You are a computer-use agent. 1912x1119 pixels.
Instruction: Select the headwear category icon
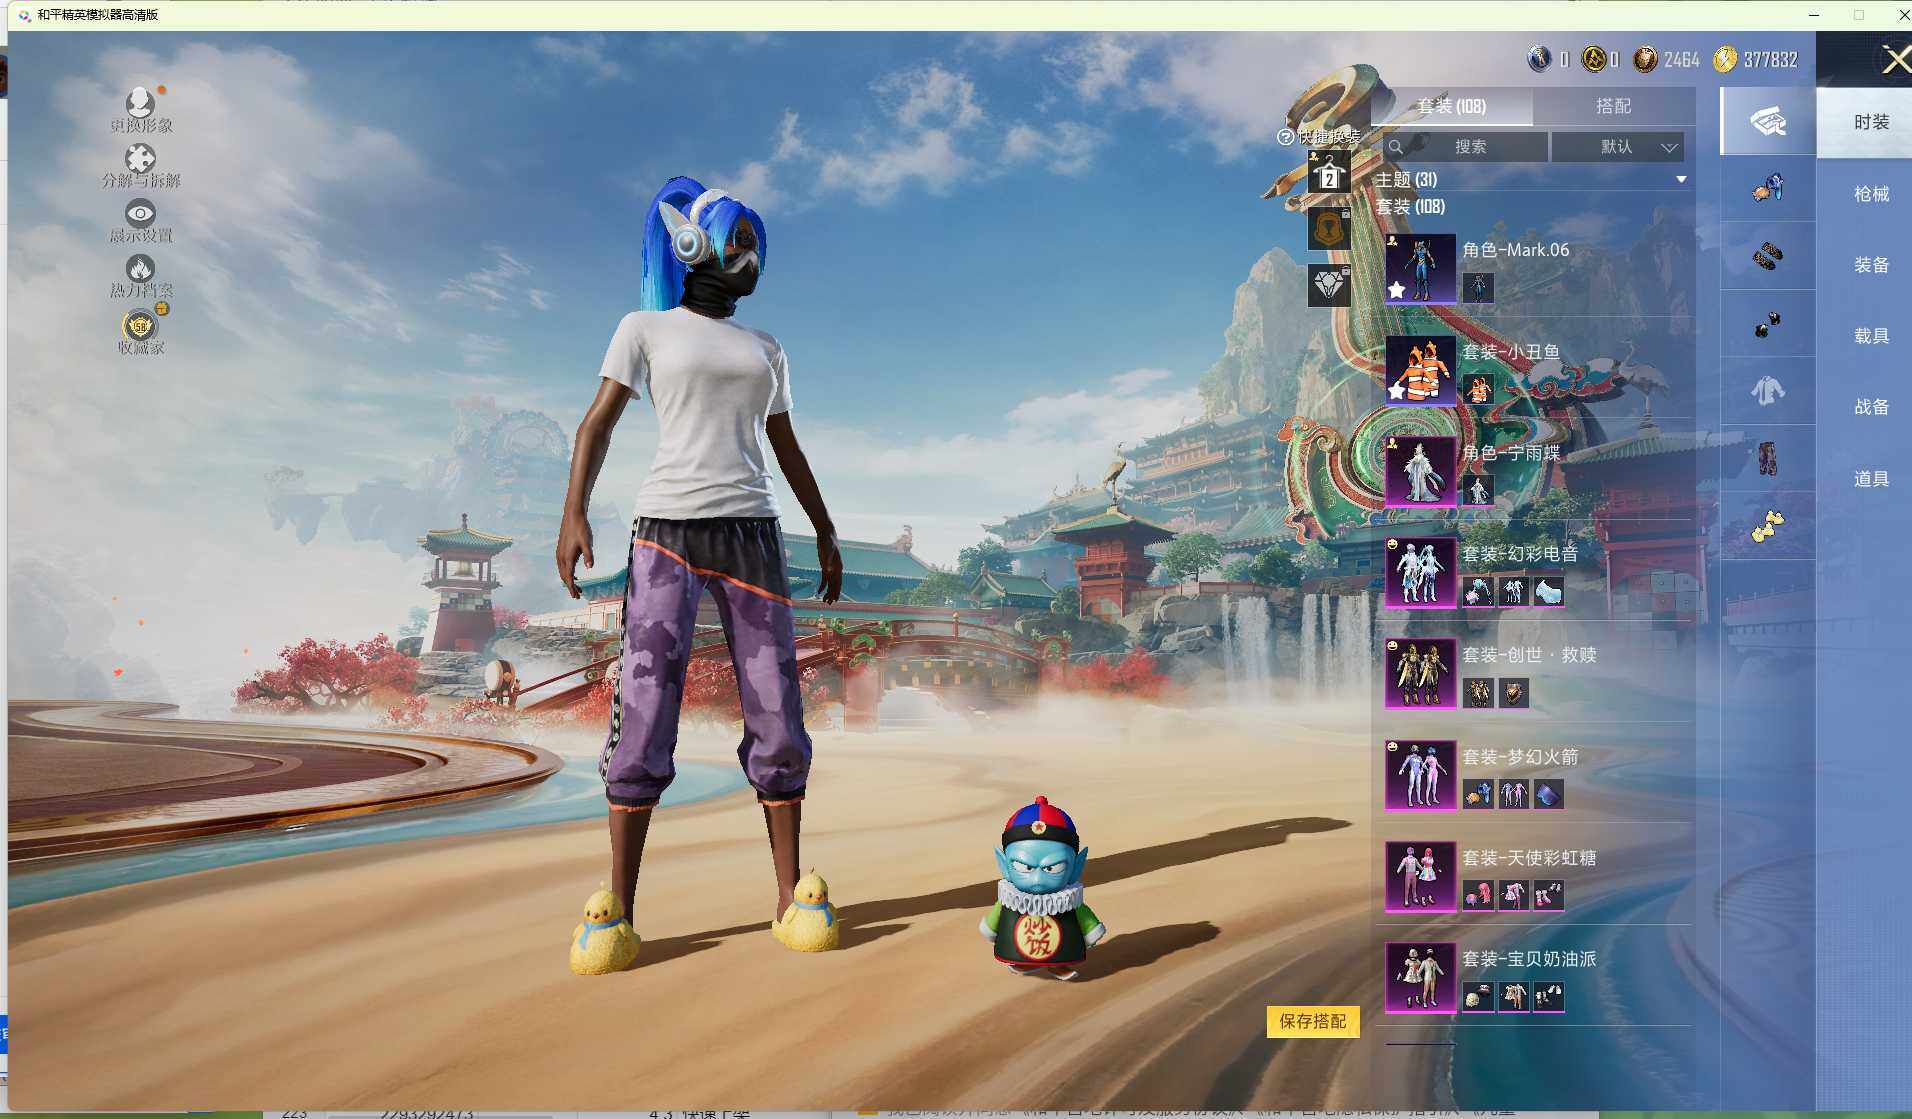tap(1768, 188)
